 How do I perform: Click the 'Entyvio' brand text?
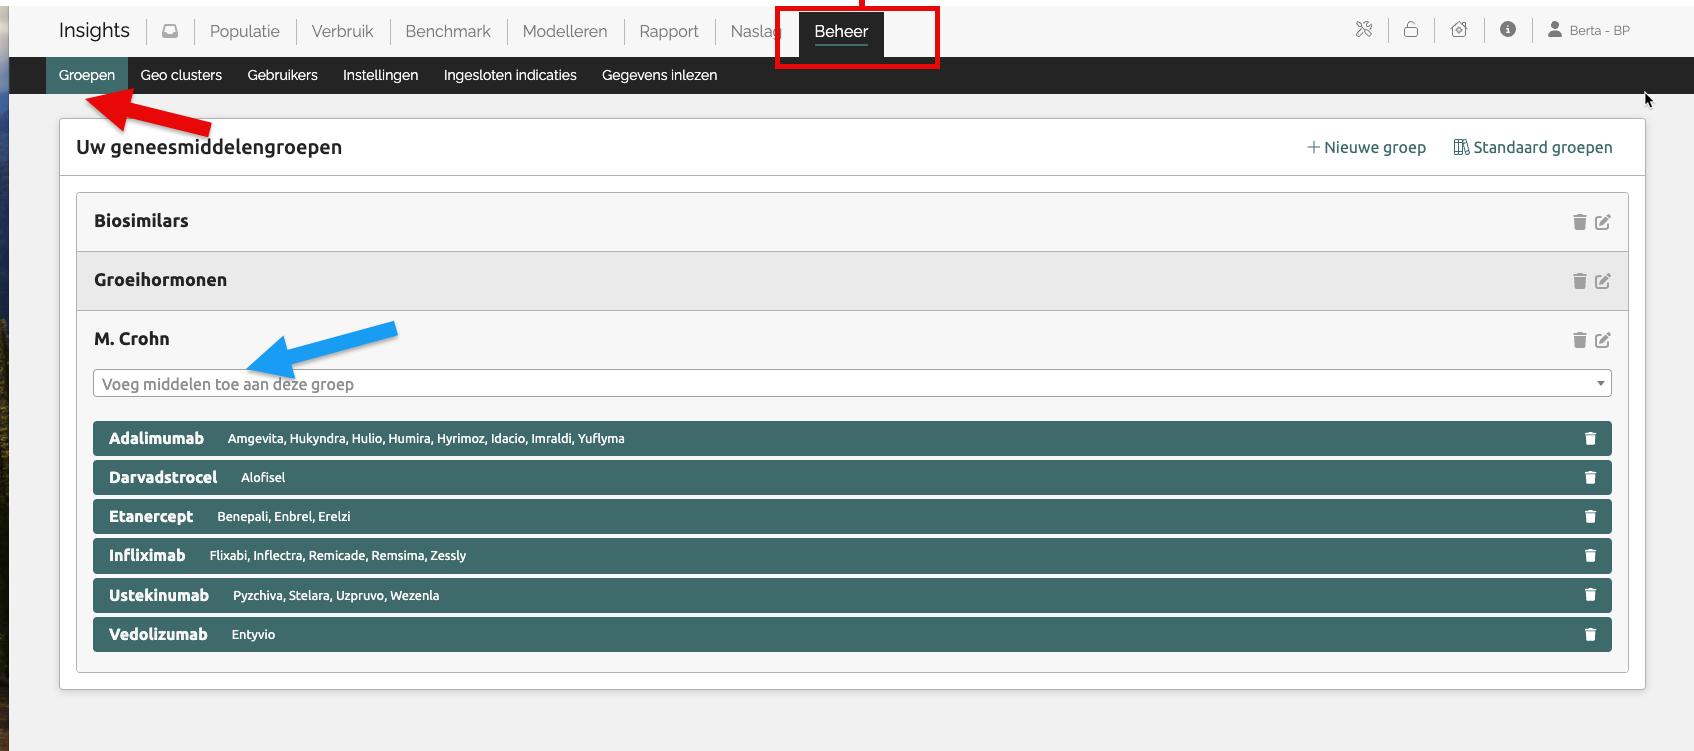pos(253,634)
